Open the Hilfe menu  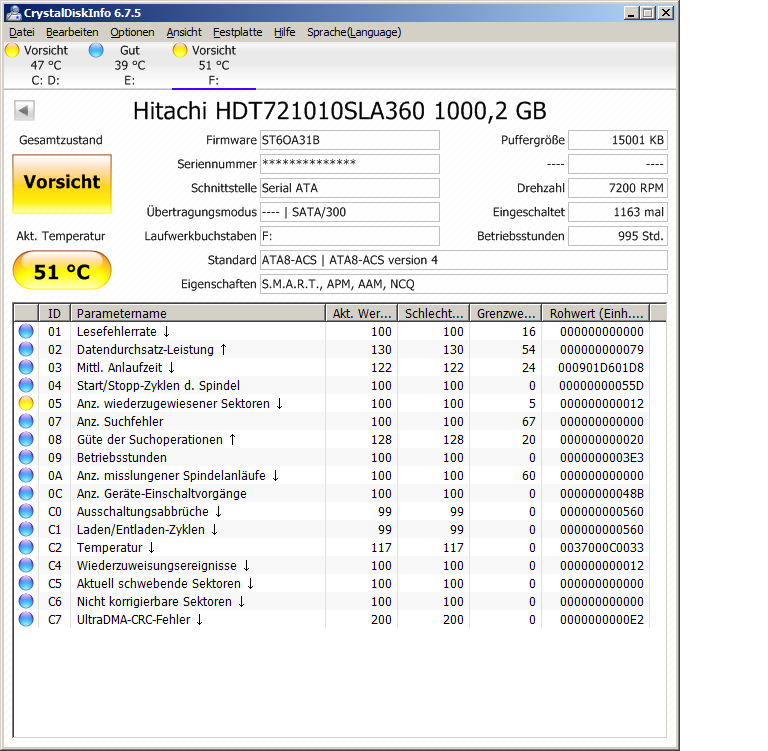(x=285, y=32)
